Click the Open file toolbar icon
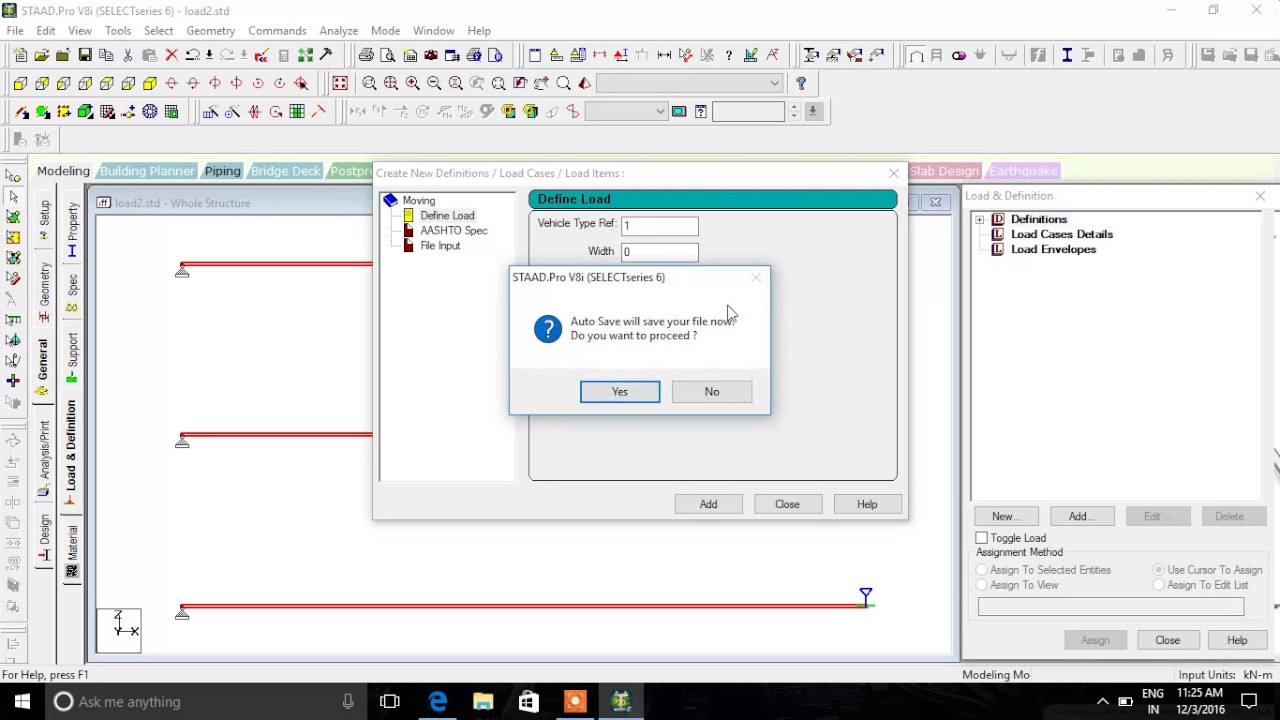Image resolution: width=1280 pixels, height=720 pixels. [42, 56]
